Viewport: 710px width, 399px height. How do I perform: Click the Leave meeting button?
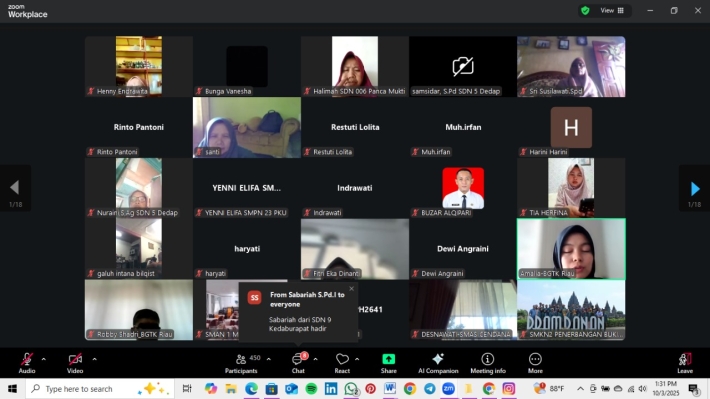(685, 363)
